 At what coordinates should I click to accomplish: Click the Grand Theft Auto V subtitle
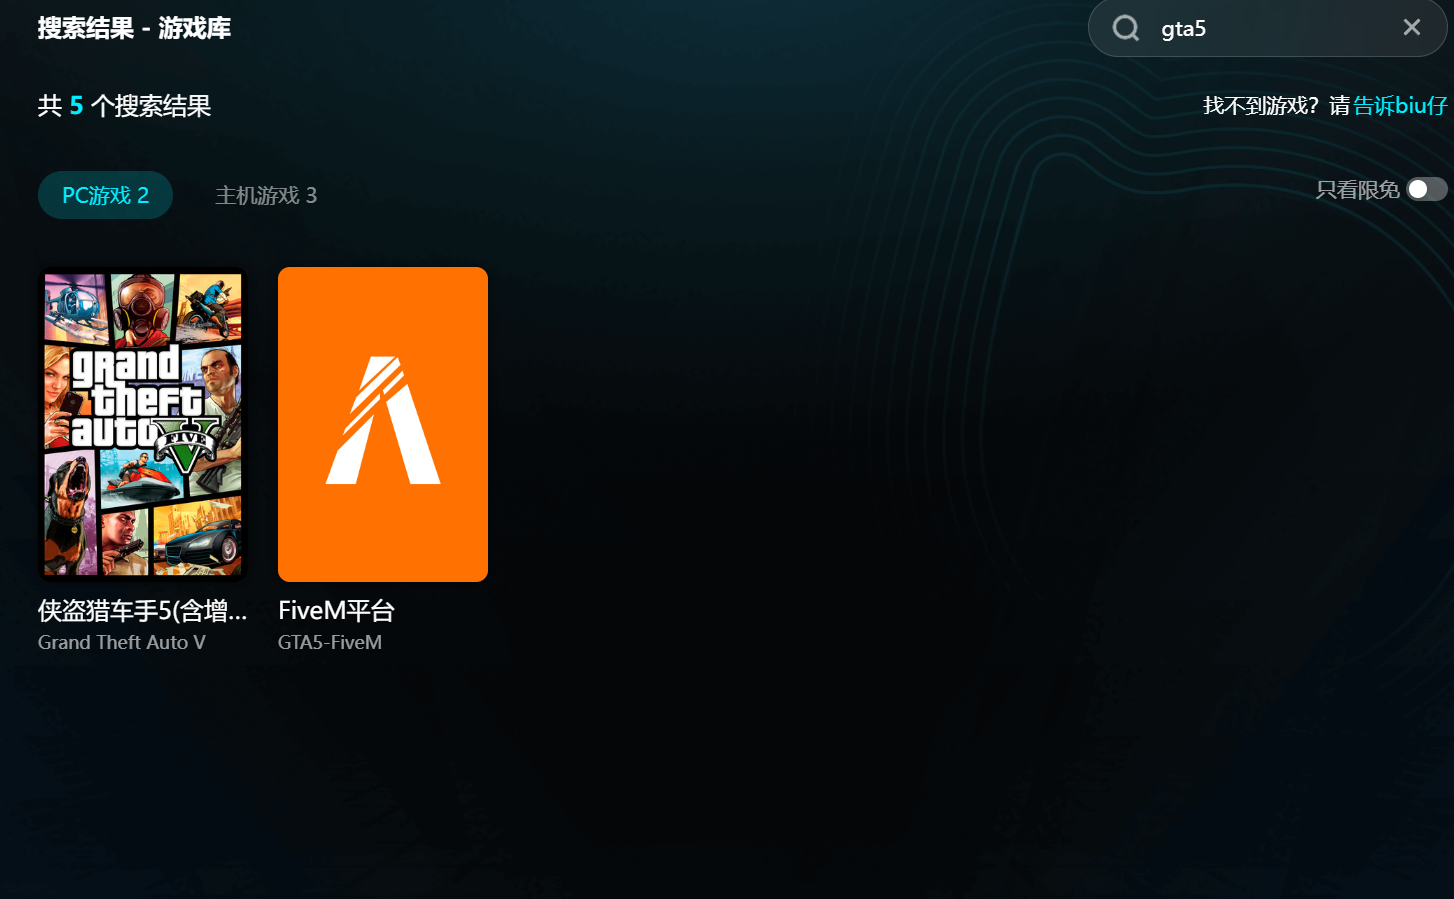tap(122, 642)
